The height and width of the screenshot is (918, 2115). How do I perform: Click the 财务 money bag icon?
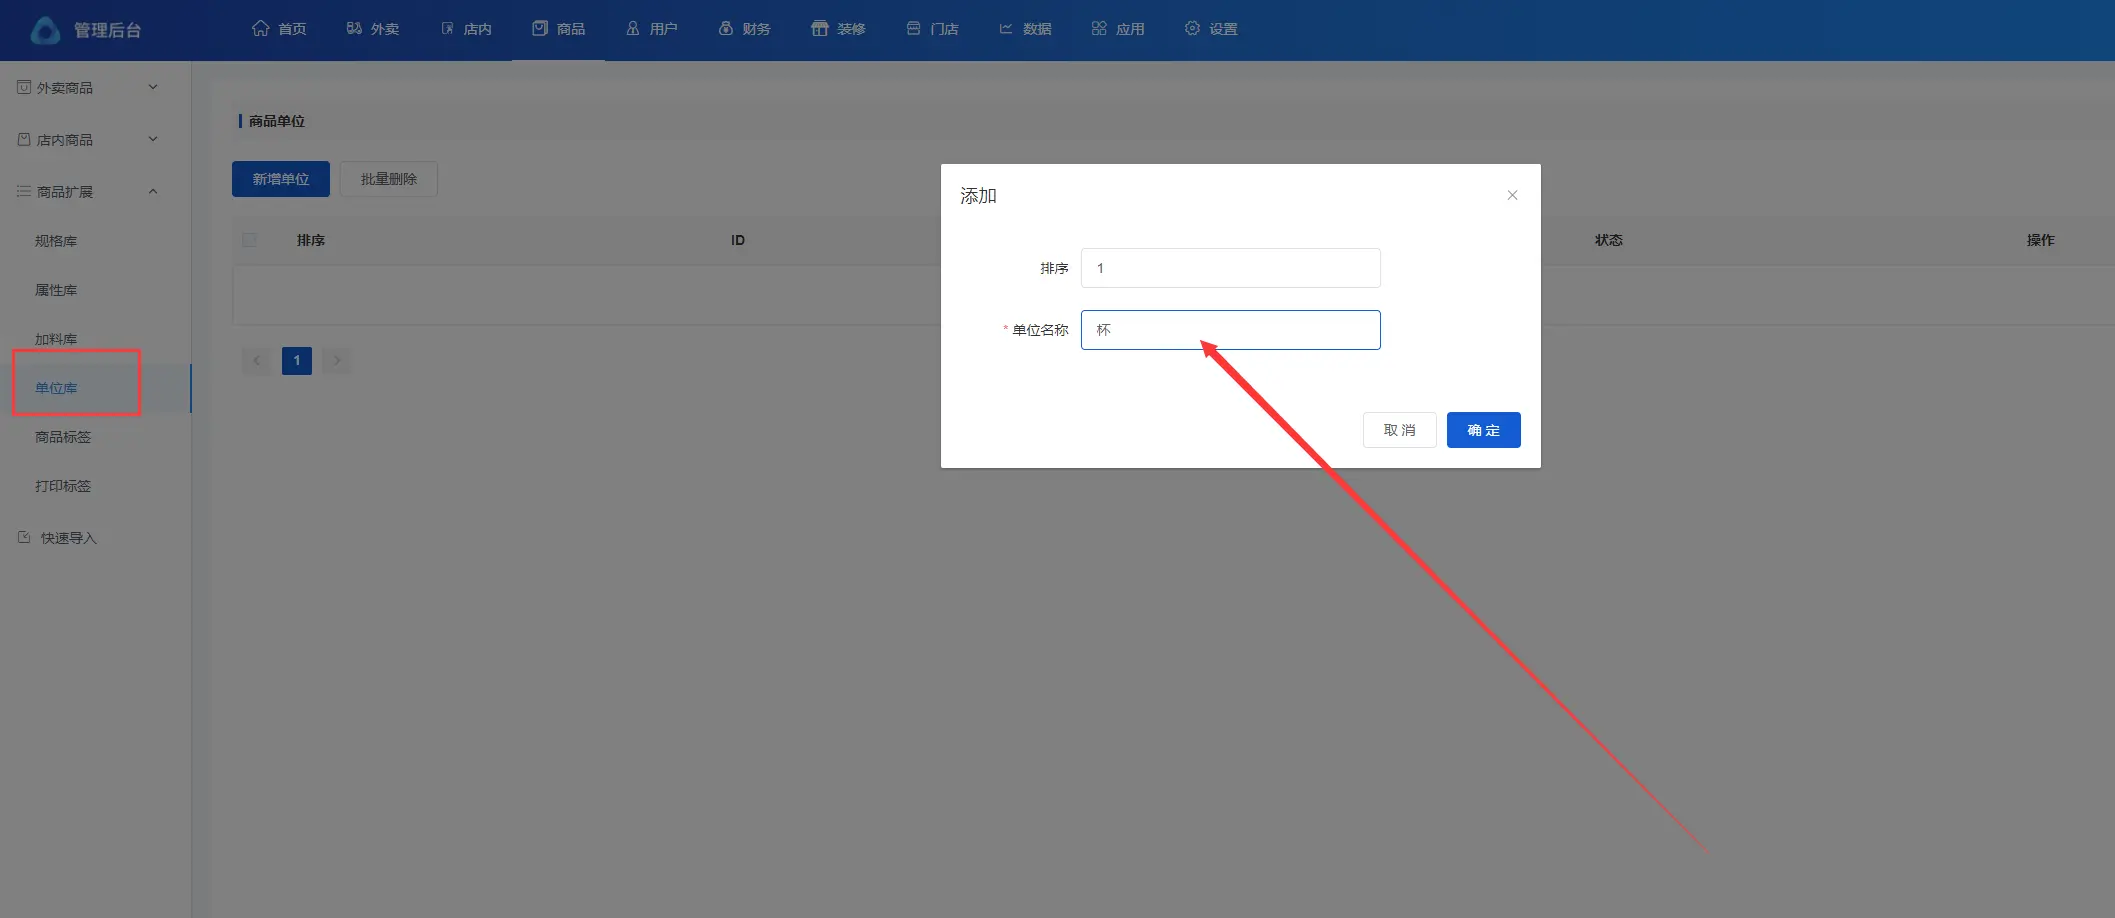(x=726, y=28)
